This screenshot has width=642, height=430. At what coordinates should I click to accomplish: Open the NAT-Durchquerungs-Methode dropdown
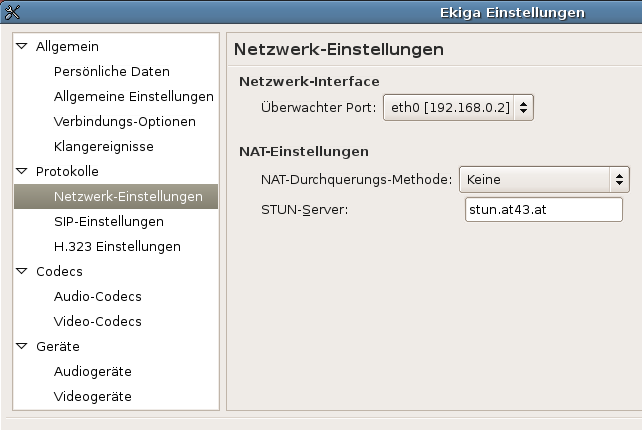543,180
